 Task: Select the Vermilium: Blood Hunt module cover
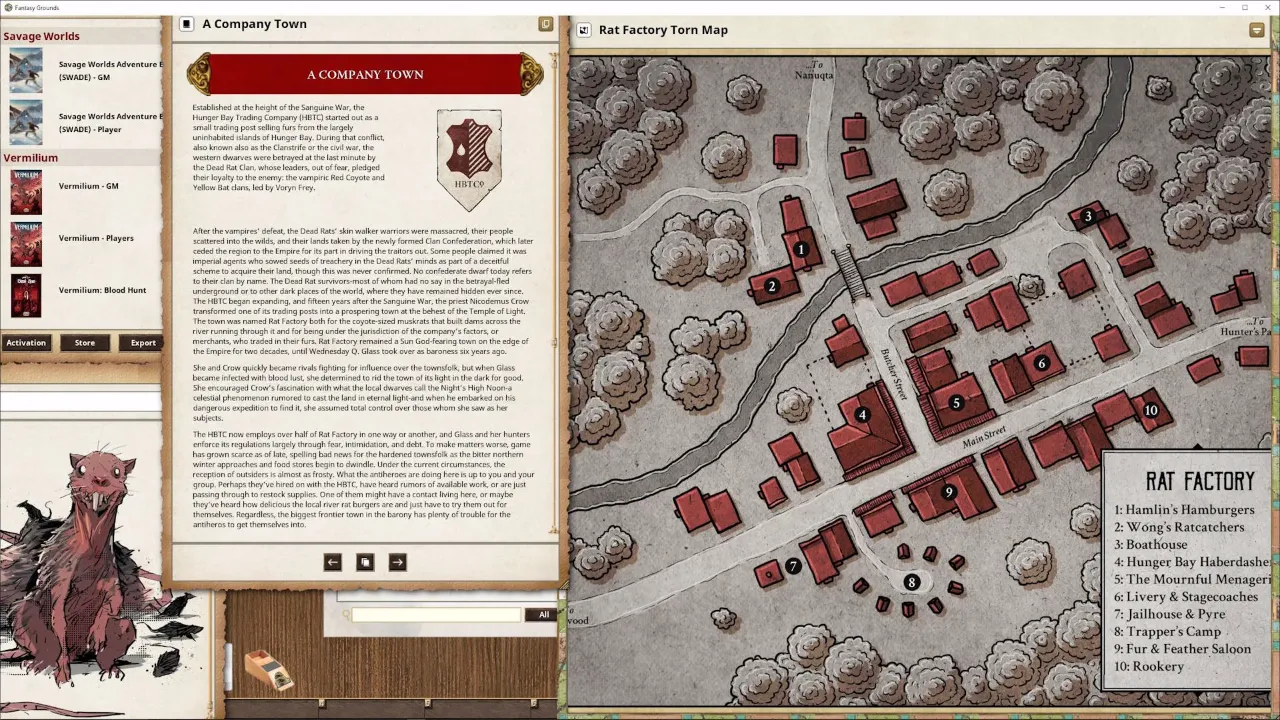26,296
